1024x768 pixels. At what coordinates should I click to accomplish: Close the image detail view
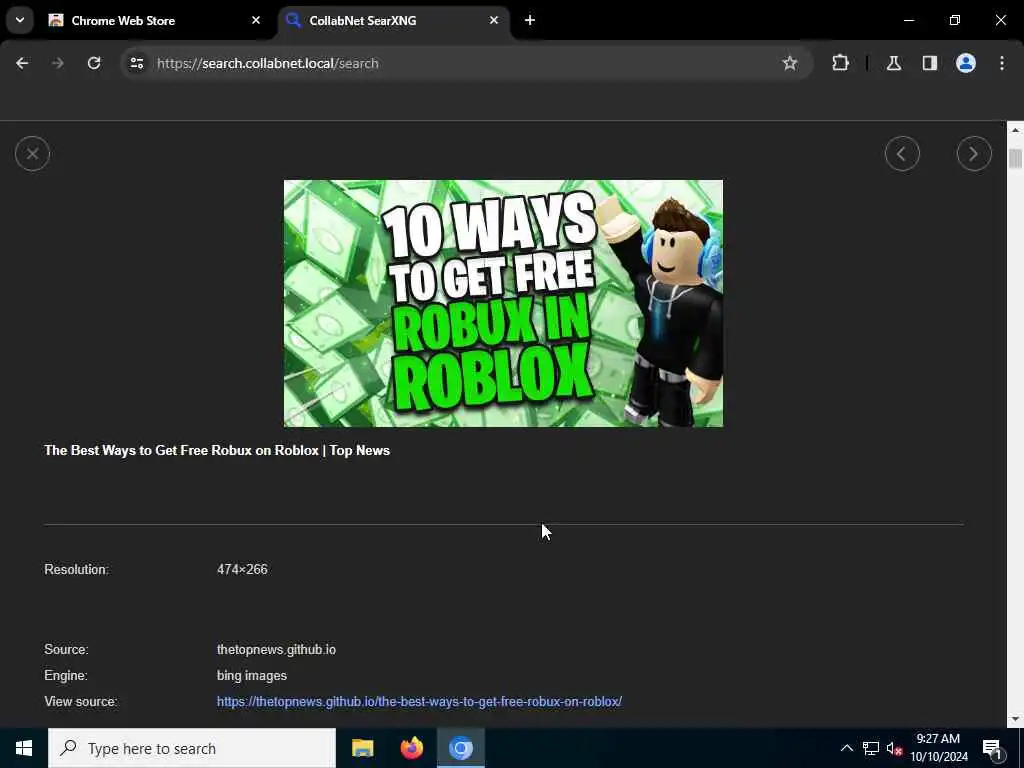click(32, 154)
